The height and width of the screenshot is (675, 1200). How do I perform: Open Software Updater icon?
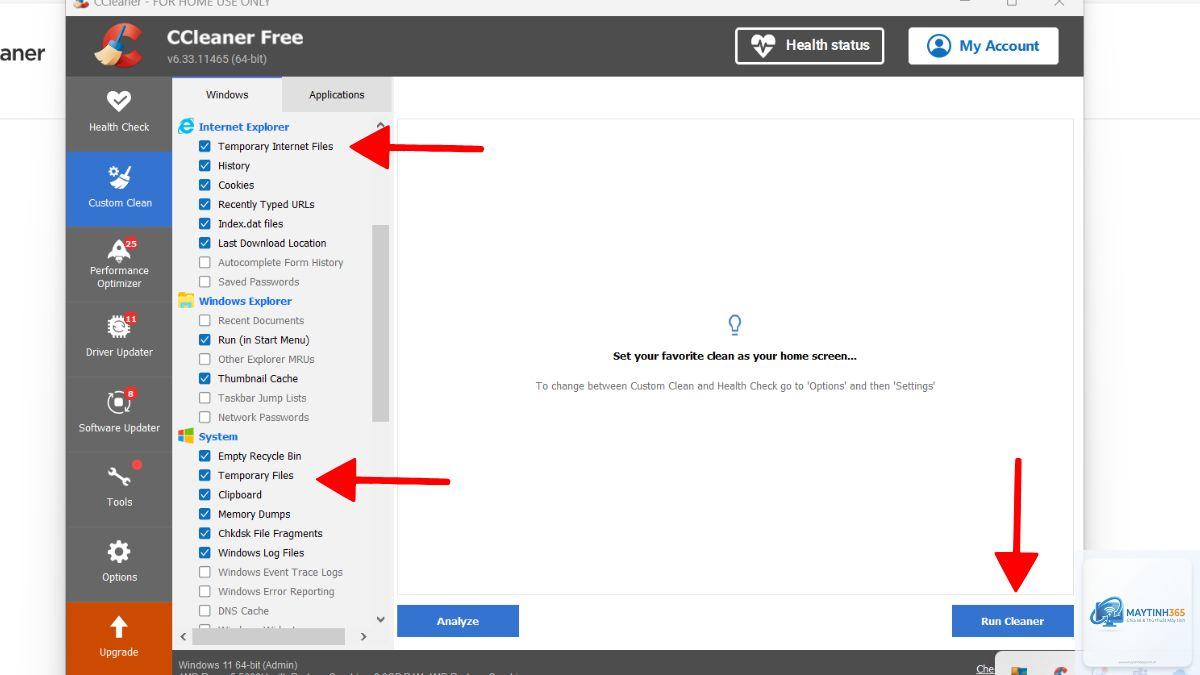pos(119,401)
